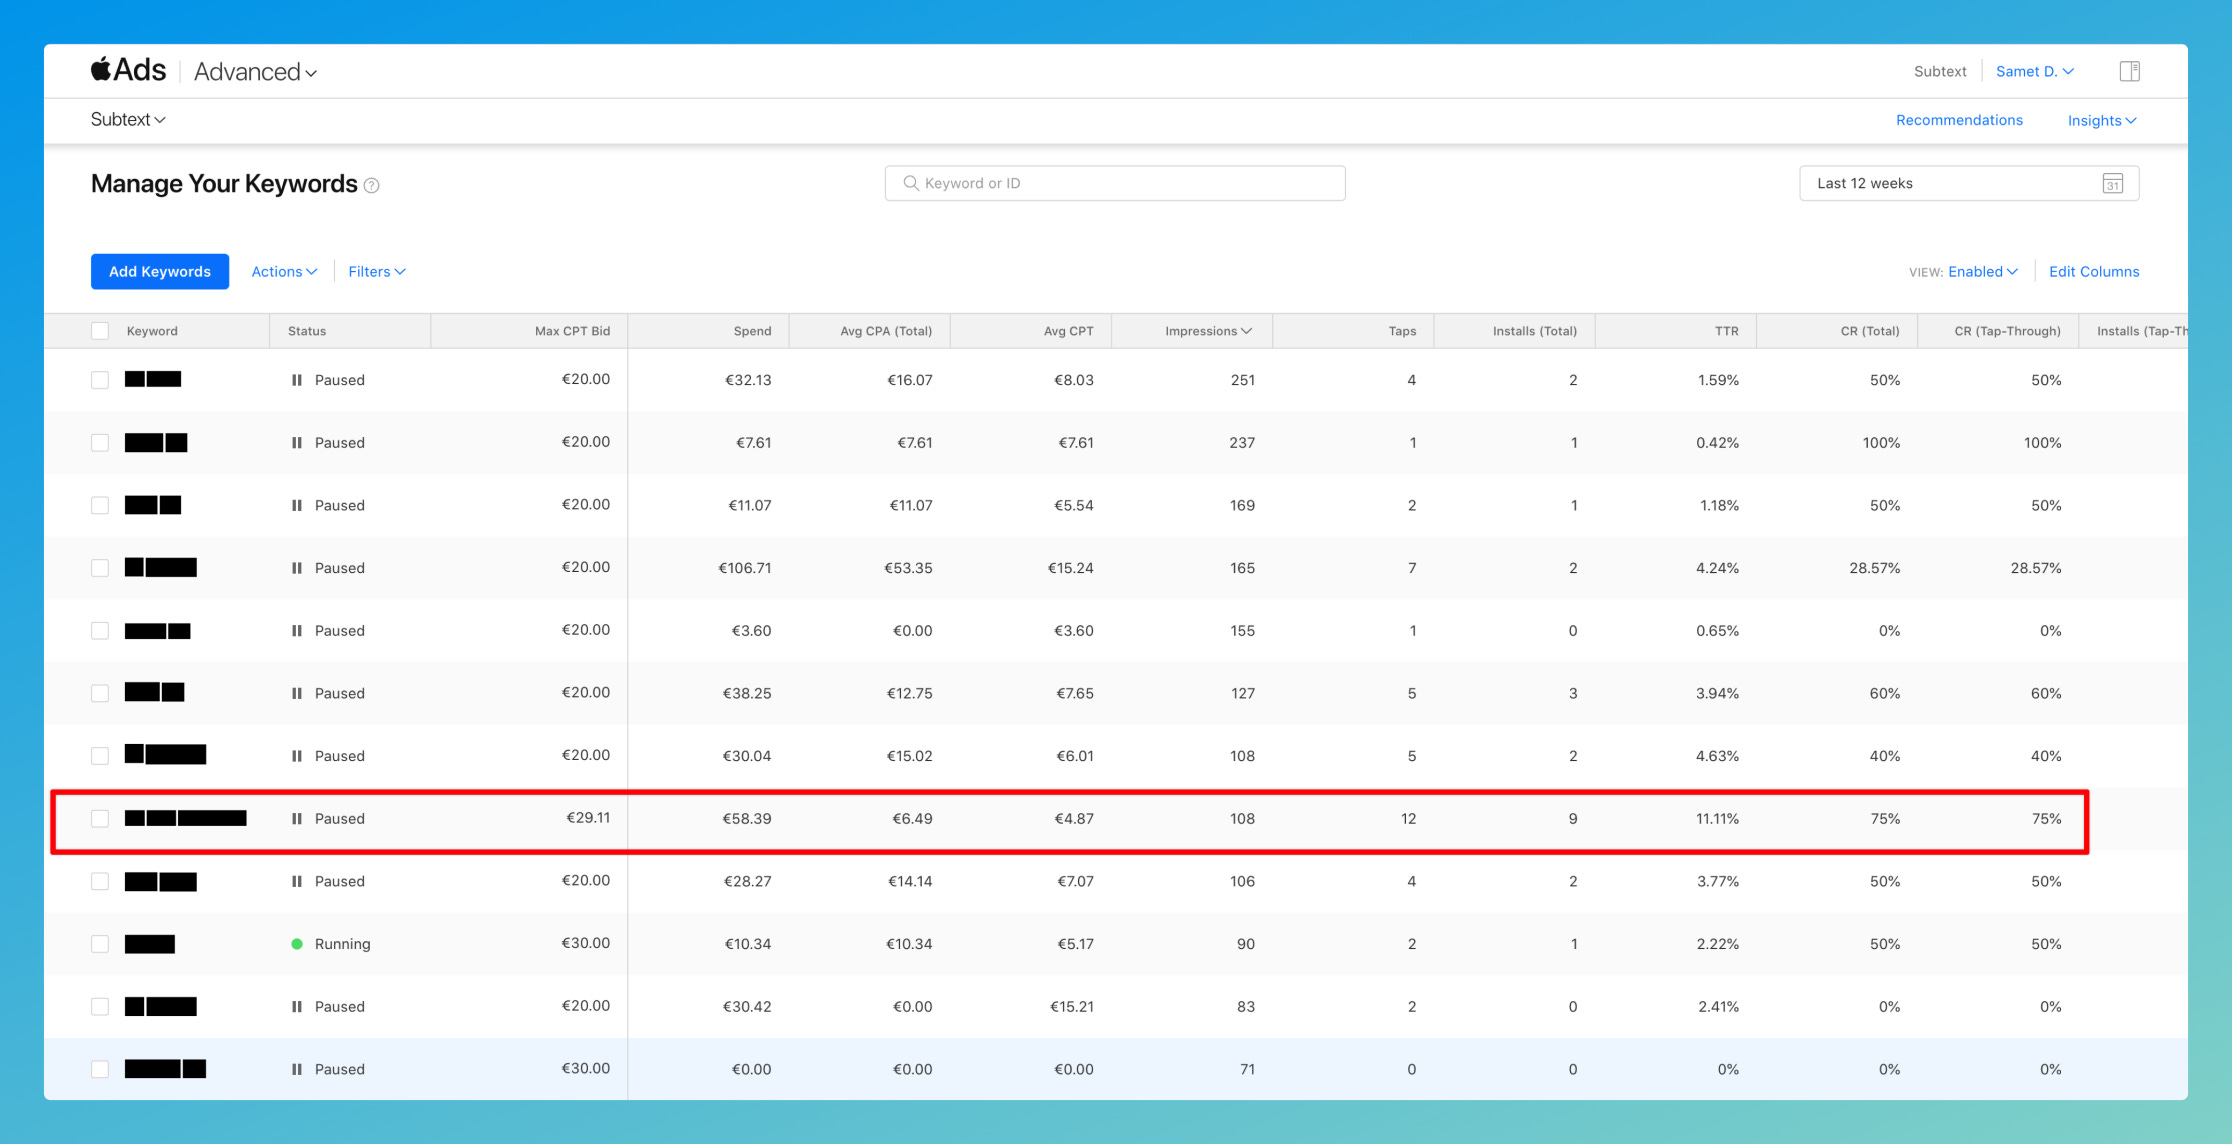Click the green Running status dot
Screen dimensions: 2232x1144
click(297, 944)
